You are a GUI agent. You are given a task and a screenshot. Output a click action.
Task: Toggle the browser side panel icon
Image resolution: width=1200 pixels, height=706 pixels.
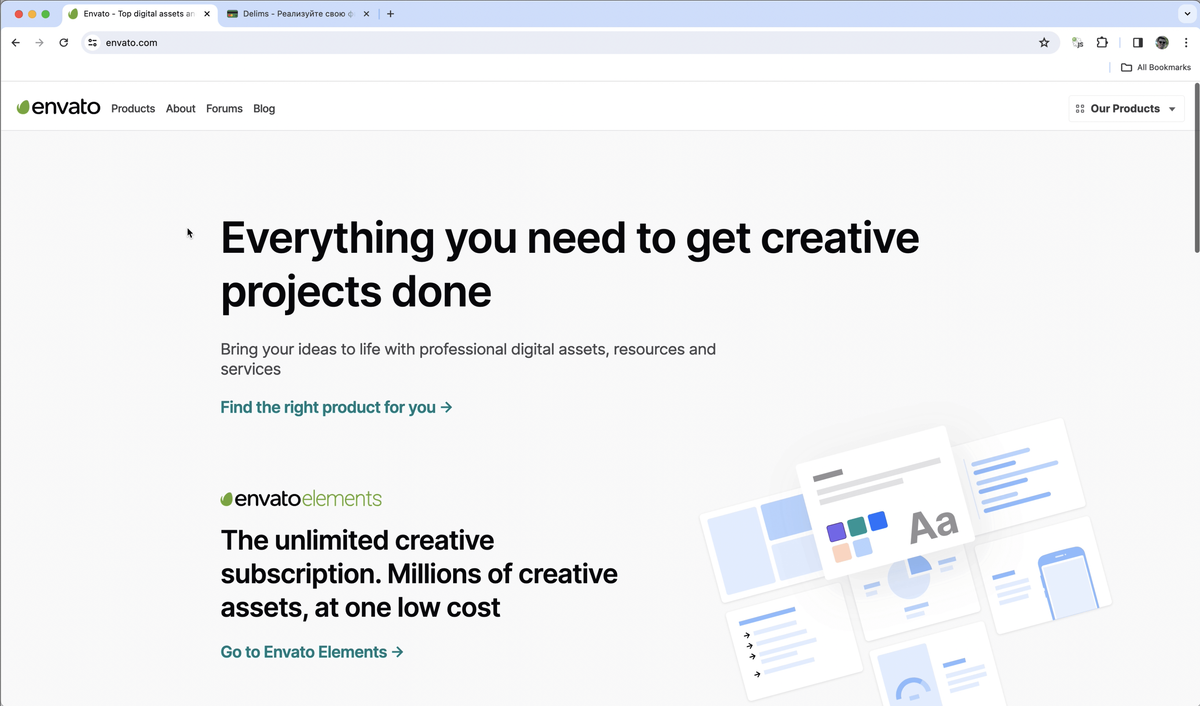1137,43
